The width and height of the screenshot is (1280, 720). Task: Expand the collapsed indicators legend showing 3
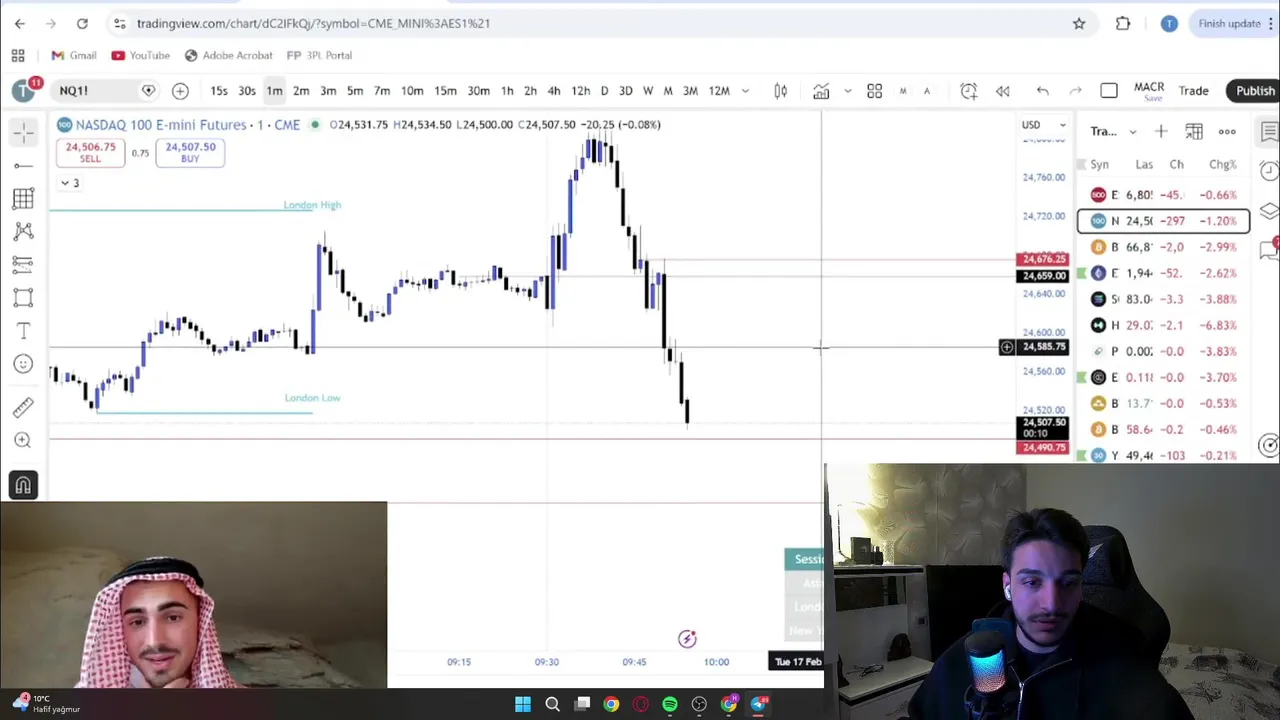click(69, 183)
